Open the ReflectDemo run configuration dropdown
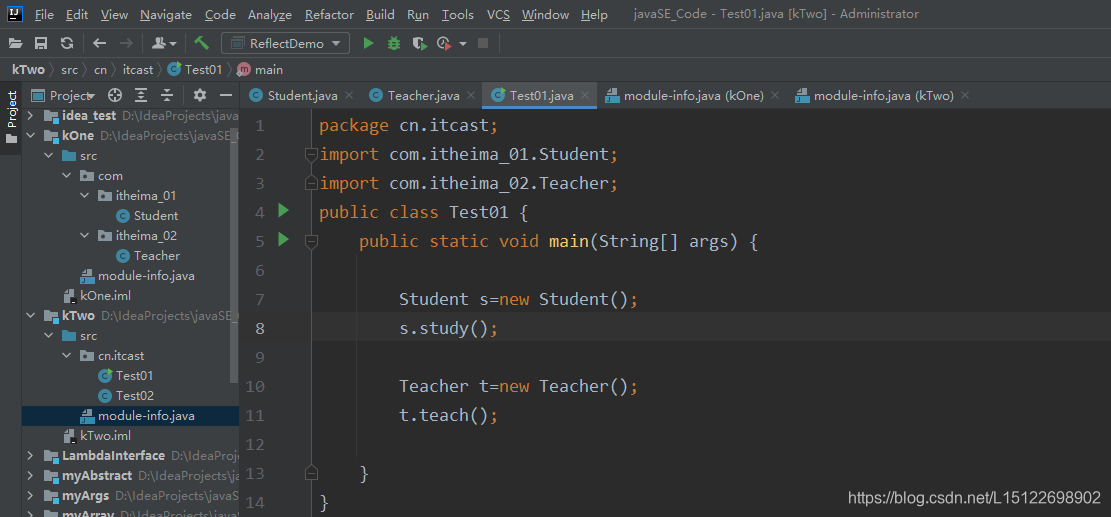The width and height of the screenshot is (1111, 517). [x=286, y=43]
